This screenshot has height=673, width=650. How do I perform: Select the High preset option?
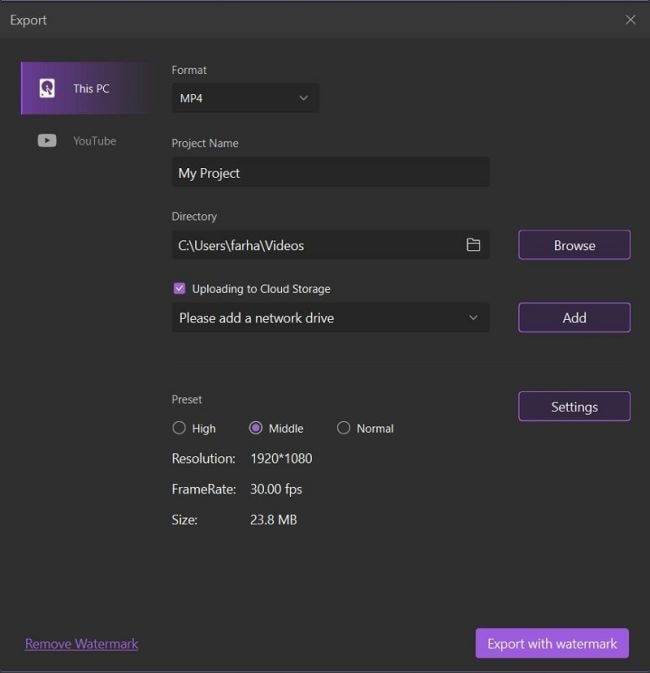click(x=180, y=428)
